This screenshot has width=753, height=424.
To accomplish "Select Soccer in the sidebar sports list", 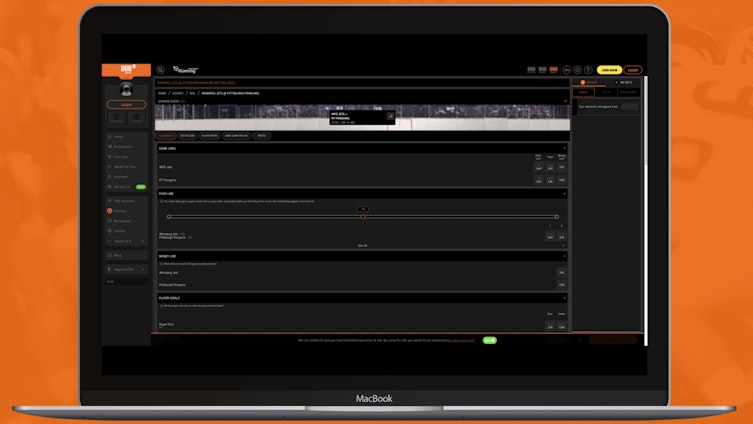I will pyautogui.click(x=120, y=231).
